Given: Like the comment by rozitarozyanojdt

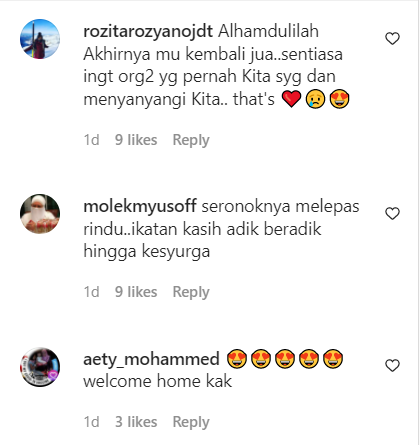Looking at the screenshot, I should pos(392,39).
